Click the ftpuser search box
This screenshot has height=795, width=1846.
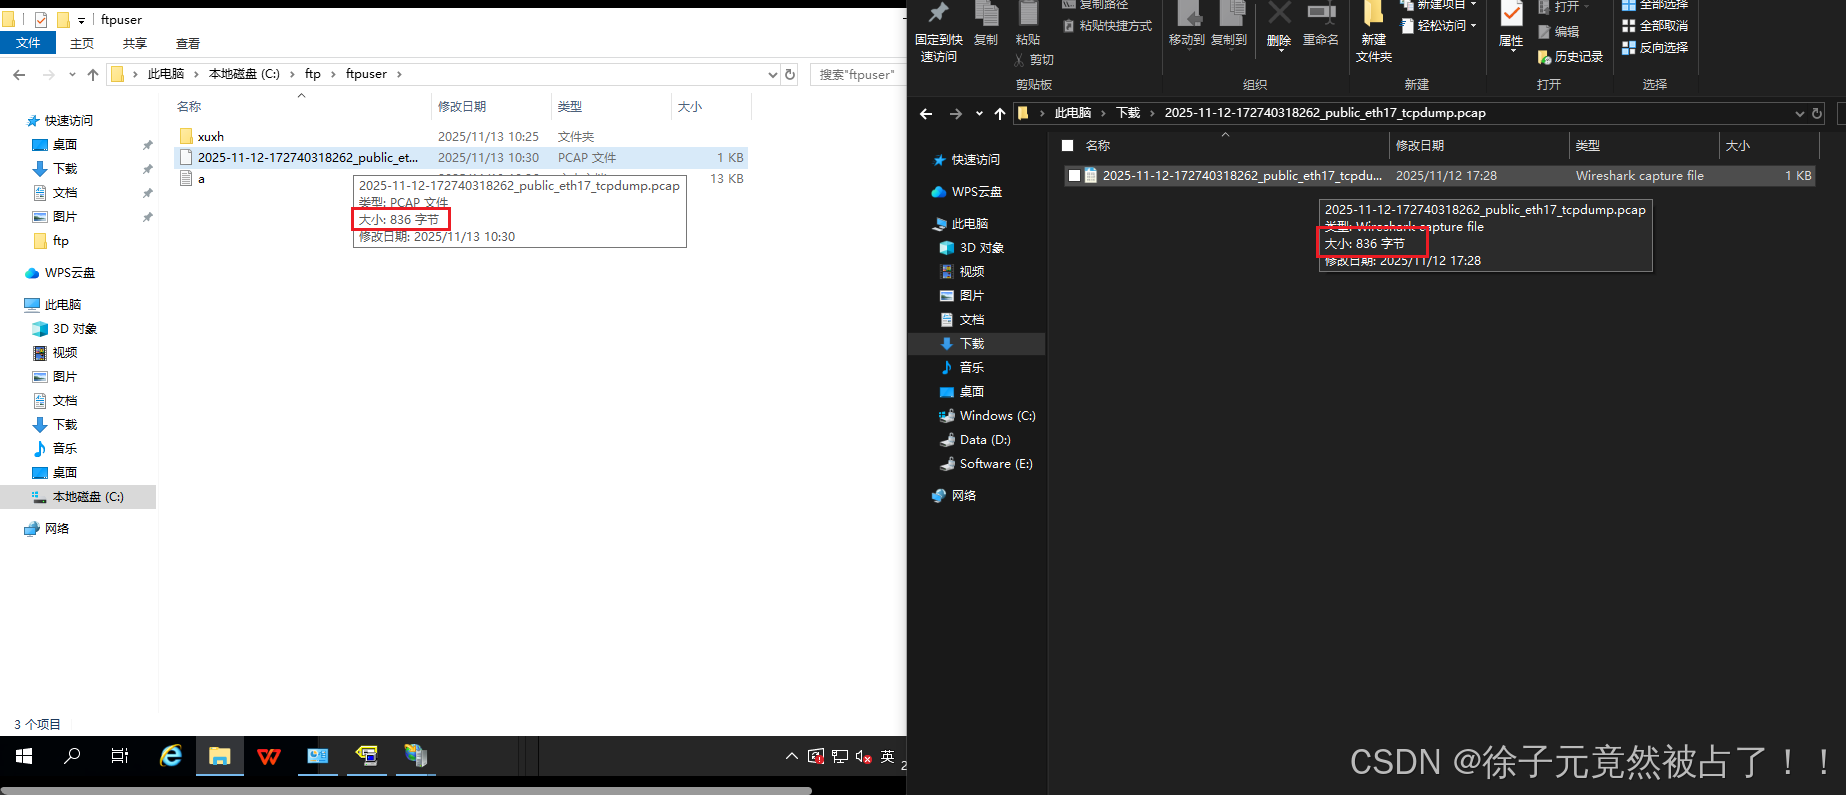click(858, 74)
